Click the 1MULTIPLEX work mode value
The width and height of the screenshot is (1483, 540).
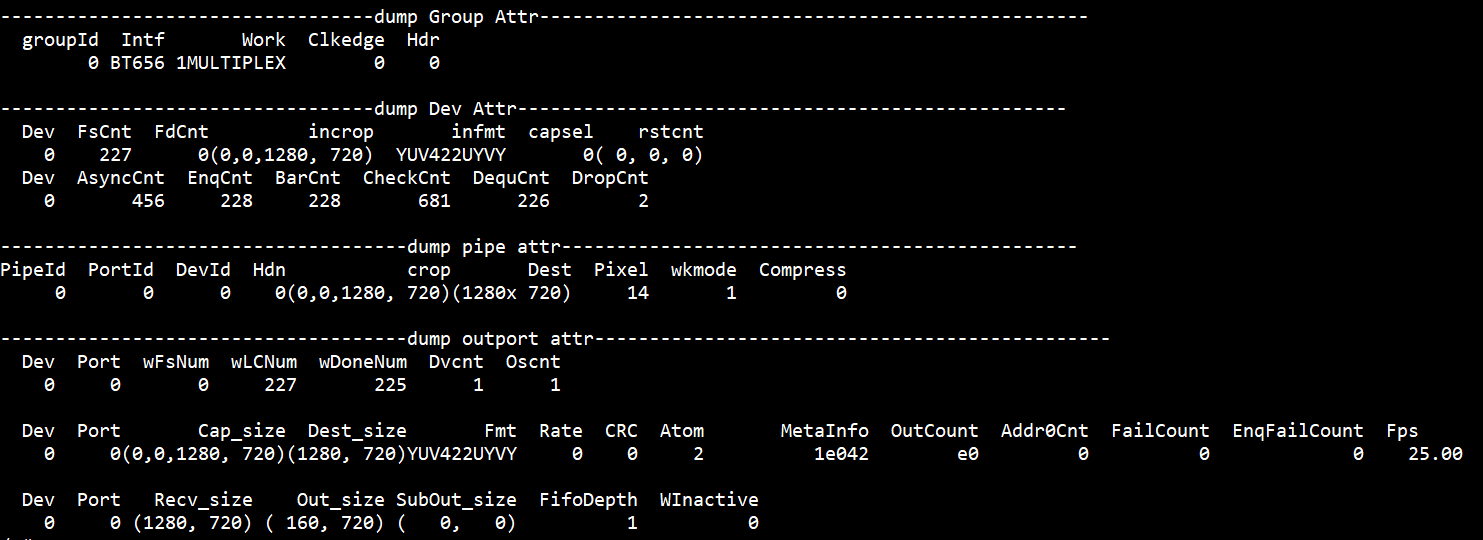coord(237,63)
